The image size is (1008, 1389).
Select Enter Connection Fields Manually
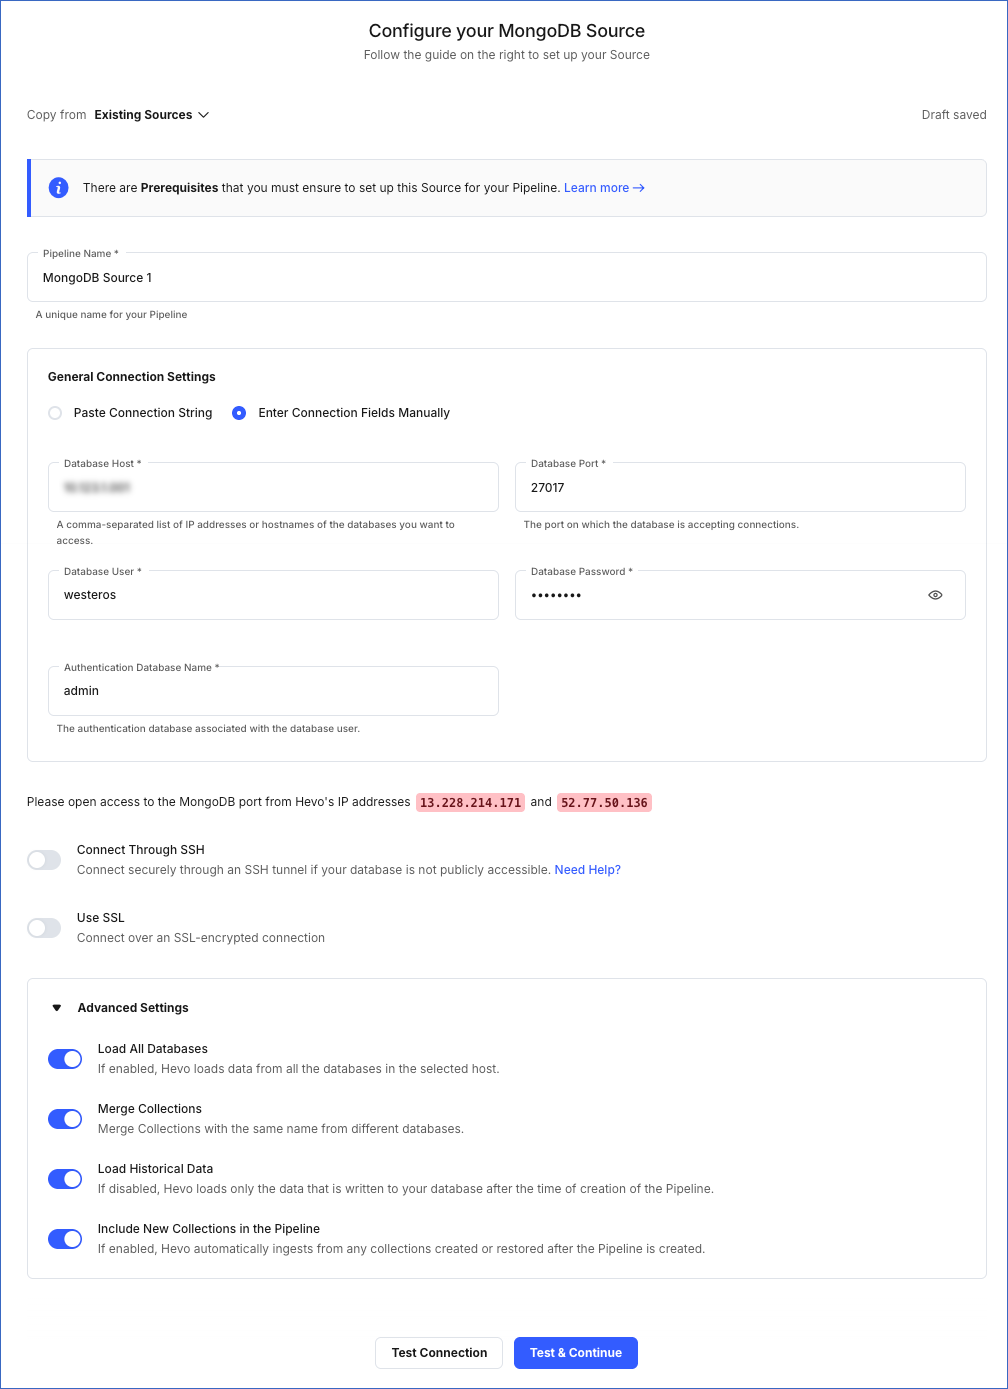point(239,412)
